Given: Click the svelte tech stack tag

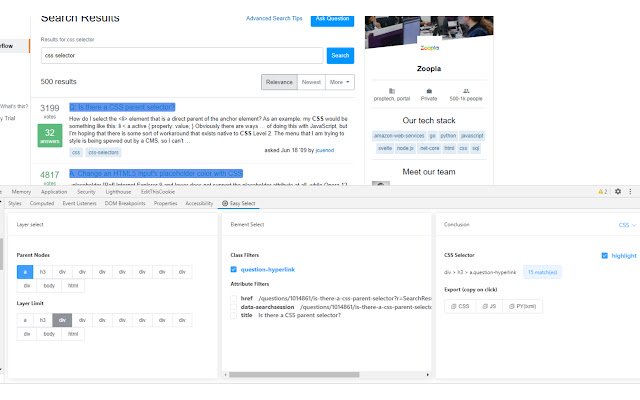Looking at the screenshot, I should (x=384, y=148).
